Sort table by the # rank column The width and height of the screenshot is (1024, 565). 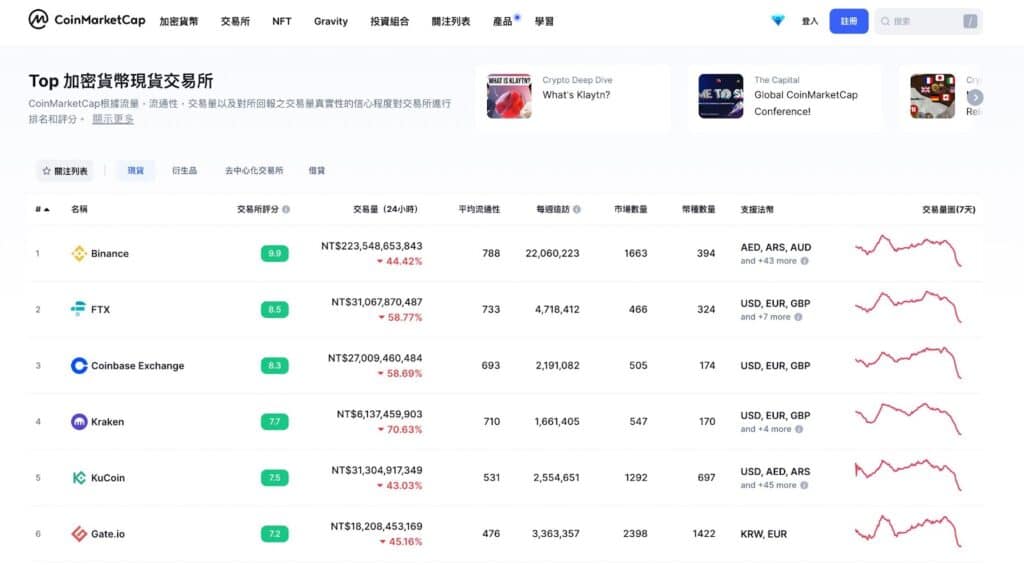(x=42, y=210)
